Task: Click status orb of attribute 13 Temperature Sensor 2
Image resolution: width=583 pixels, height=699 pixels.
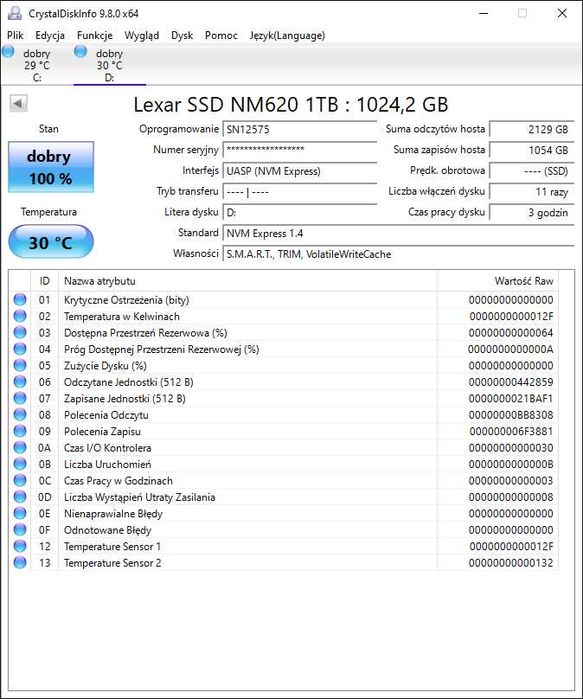Action: click(x=20, y=563)
